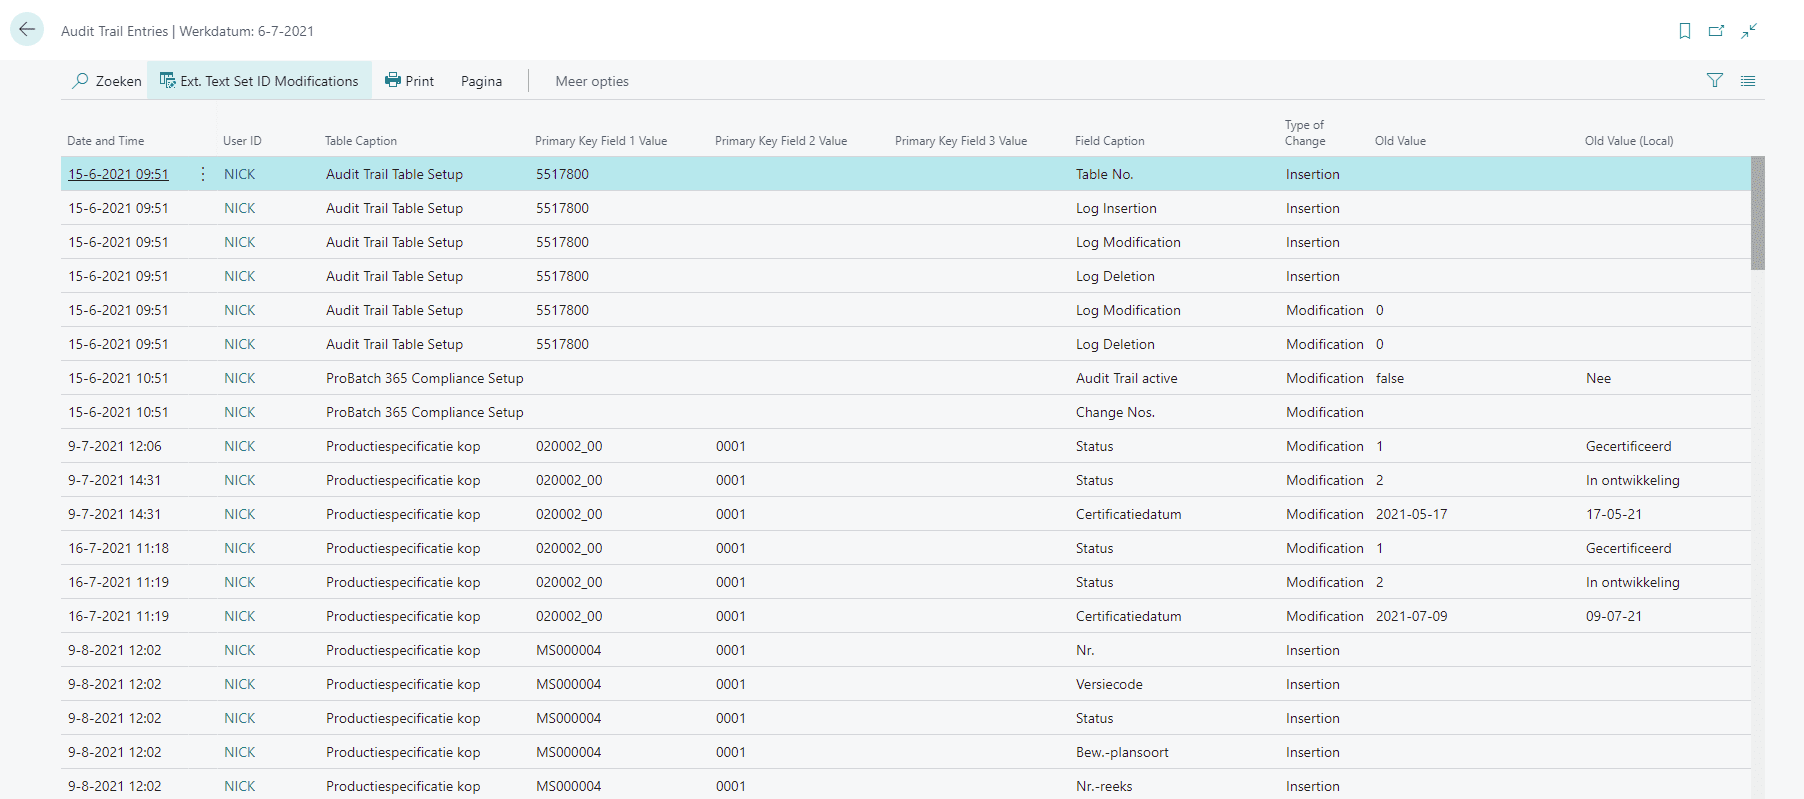Click the Print printer icon
The width and height of the screenshot is (1804, 799).
tap(393, 81)
